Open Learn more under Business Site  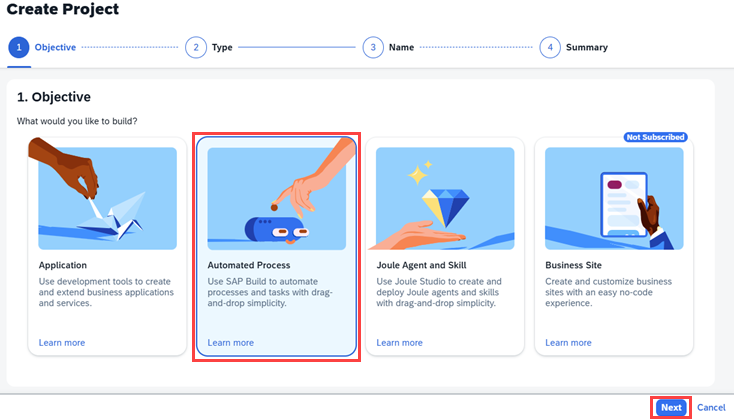coord(568,343)
